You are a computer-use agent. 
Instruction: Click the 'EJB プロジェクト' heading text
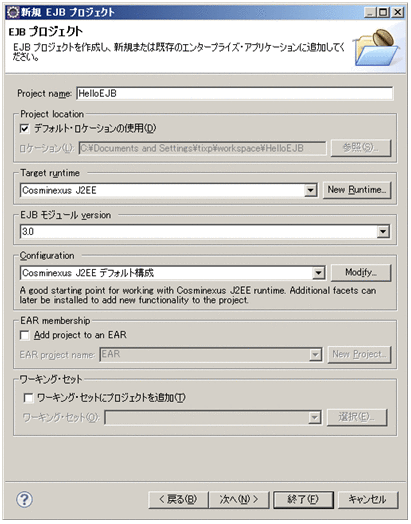(x=45, y=32)
